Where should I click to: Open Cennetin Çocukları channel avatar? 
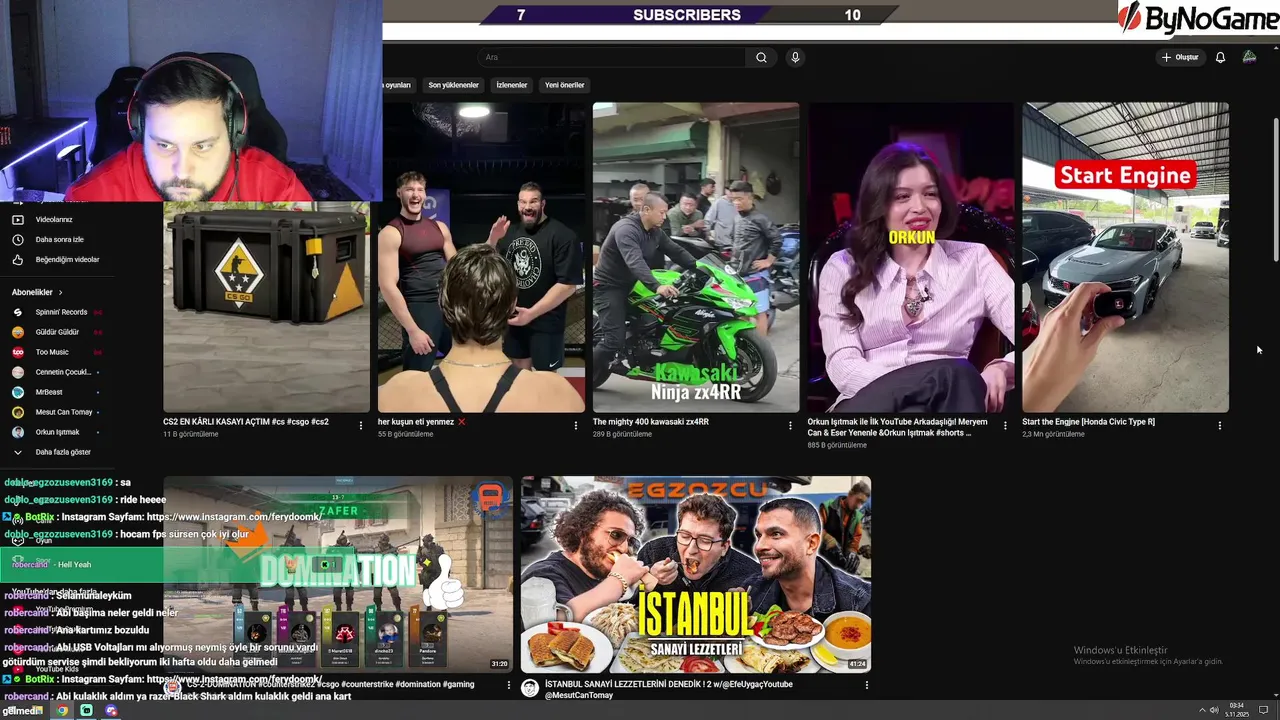tap(17, 372)
